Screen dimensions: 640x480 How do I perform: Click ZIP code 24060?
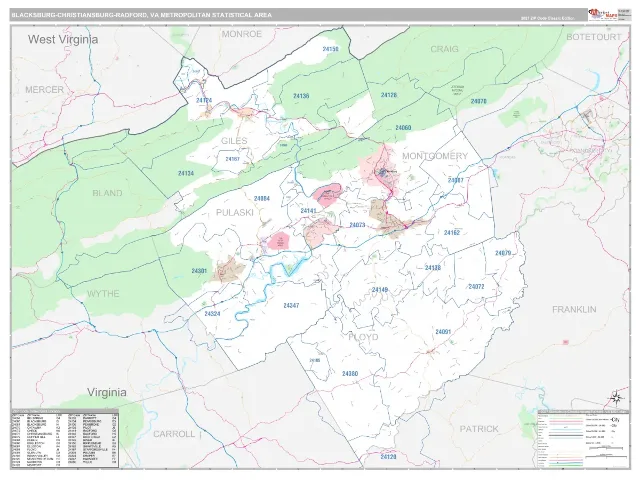403,128
